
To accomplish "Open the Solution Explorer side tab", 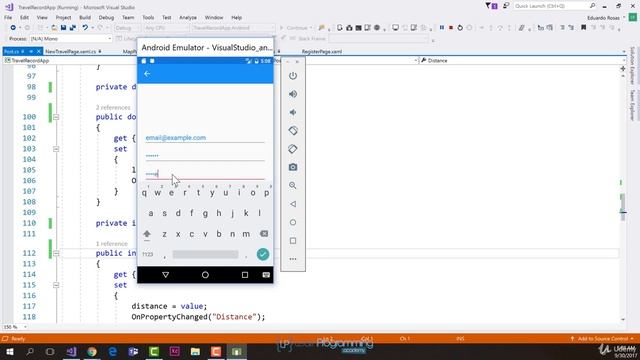I will (632, 65).
